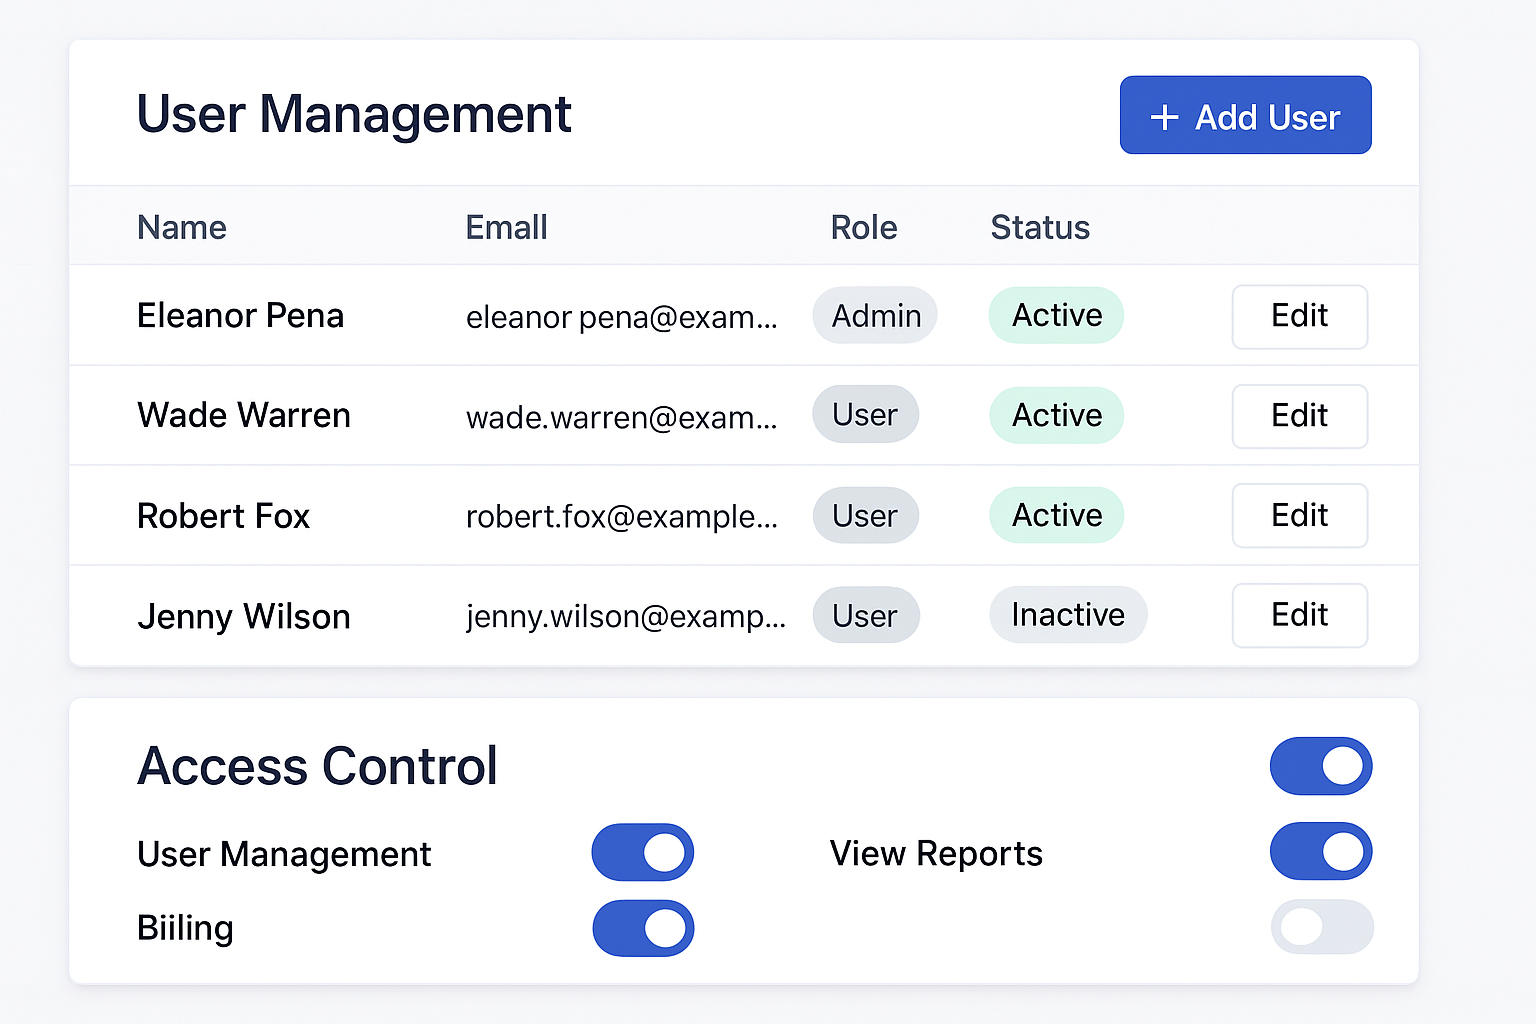The height and width of the screenshot is (1024, 1536).
Task: Click the Status column header
Action: pos(1040,227)
